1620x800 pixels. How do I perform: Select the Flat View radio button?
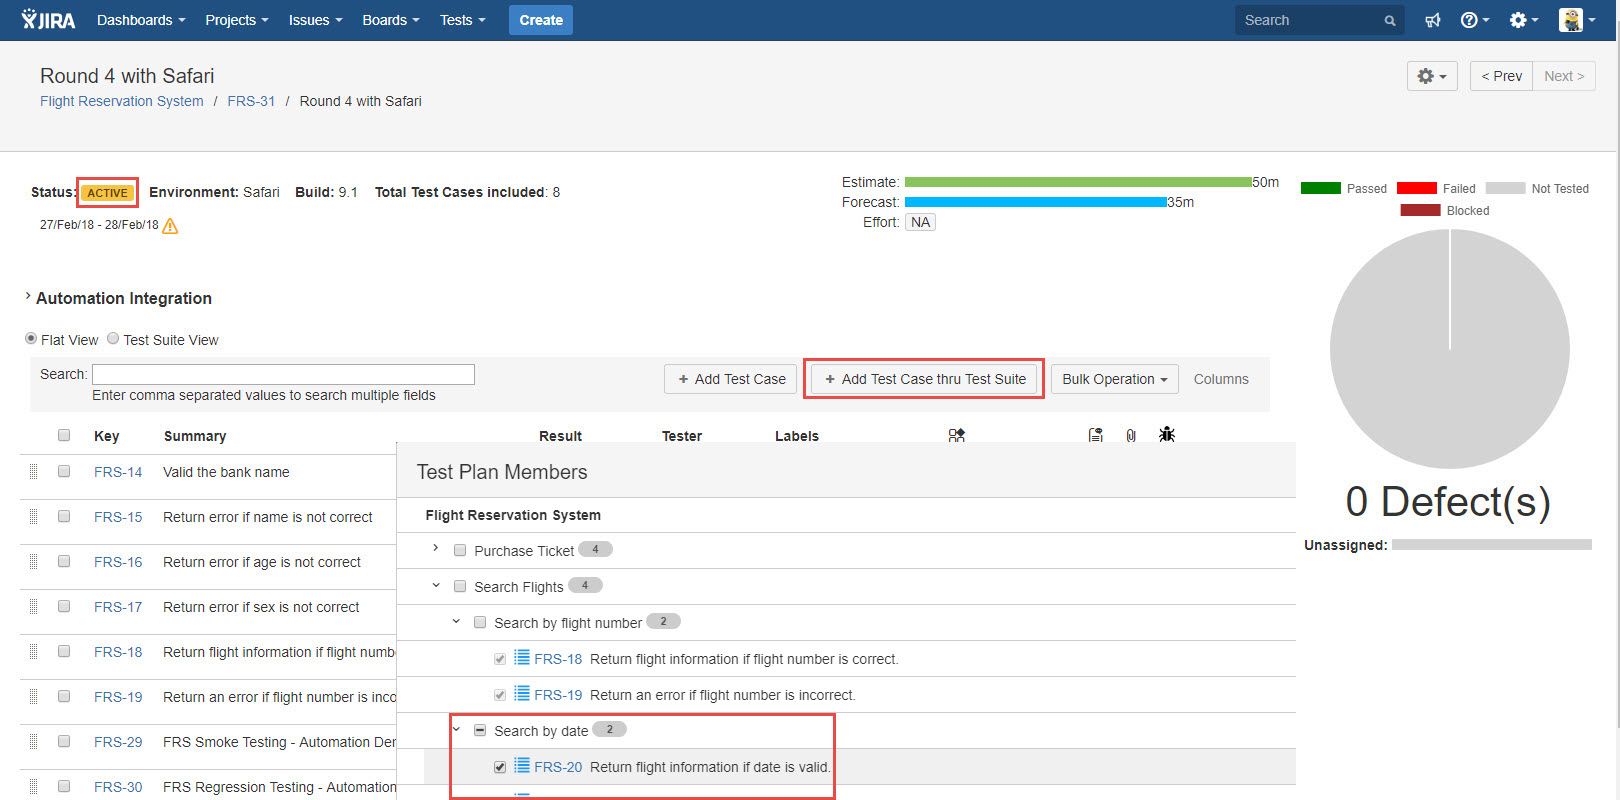pos(31,338)
